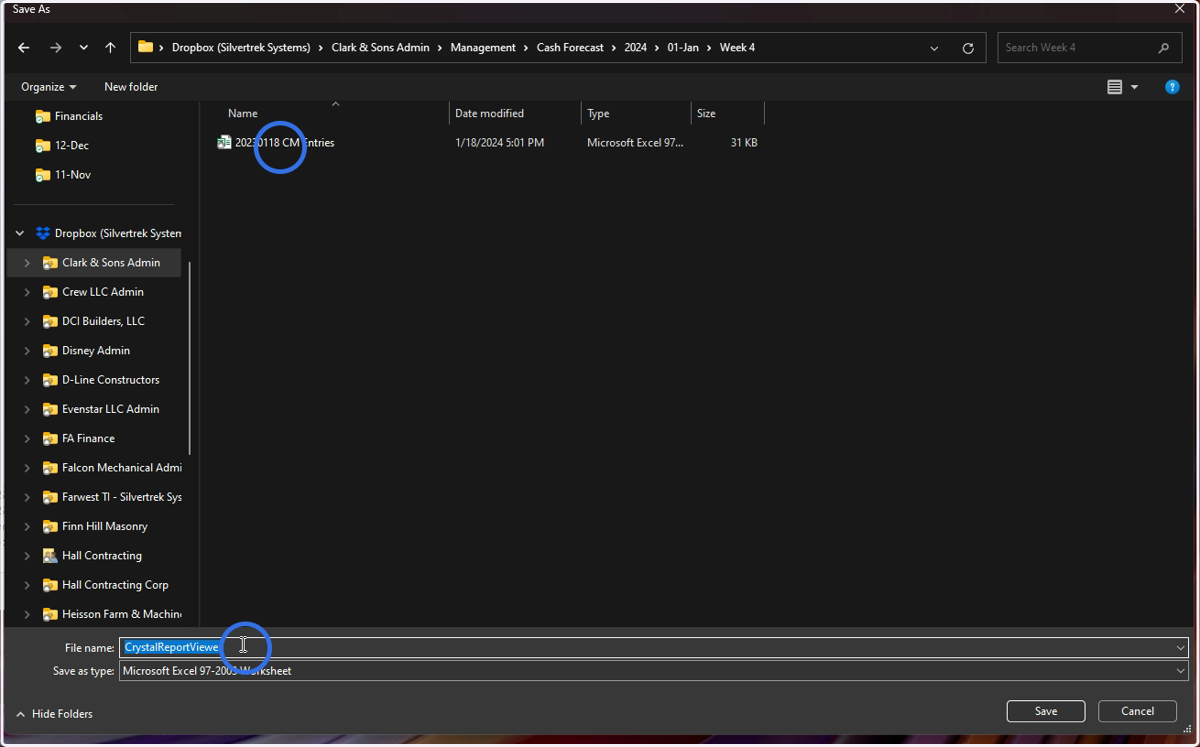Click the 1/18/2024 5:01 PM date cell
The width and height of the screenshot is (1200, 747).
coord(499,143)
